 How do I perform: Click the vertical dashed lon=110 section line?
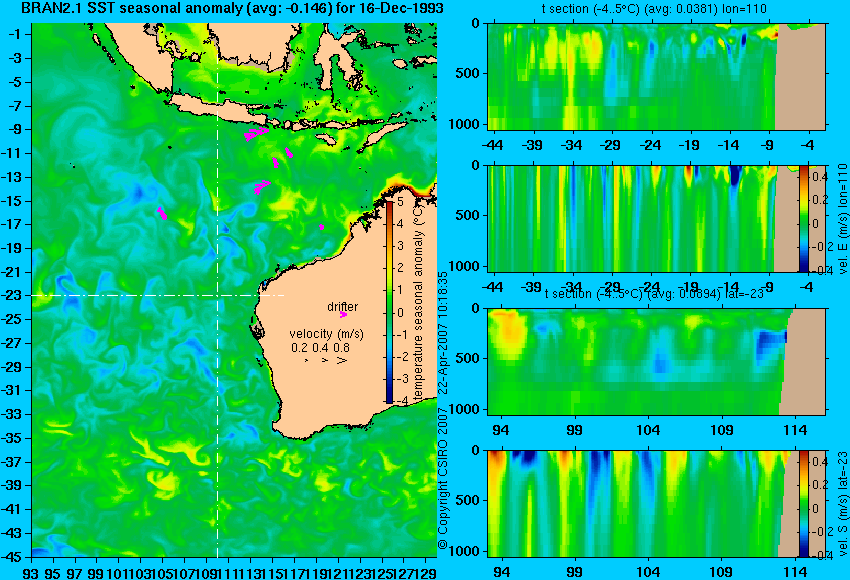coord(217,290)
